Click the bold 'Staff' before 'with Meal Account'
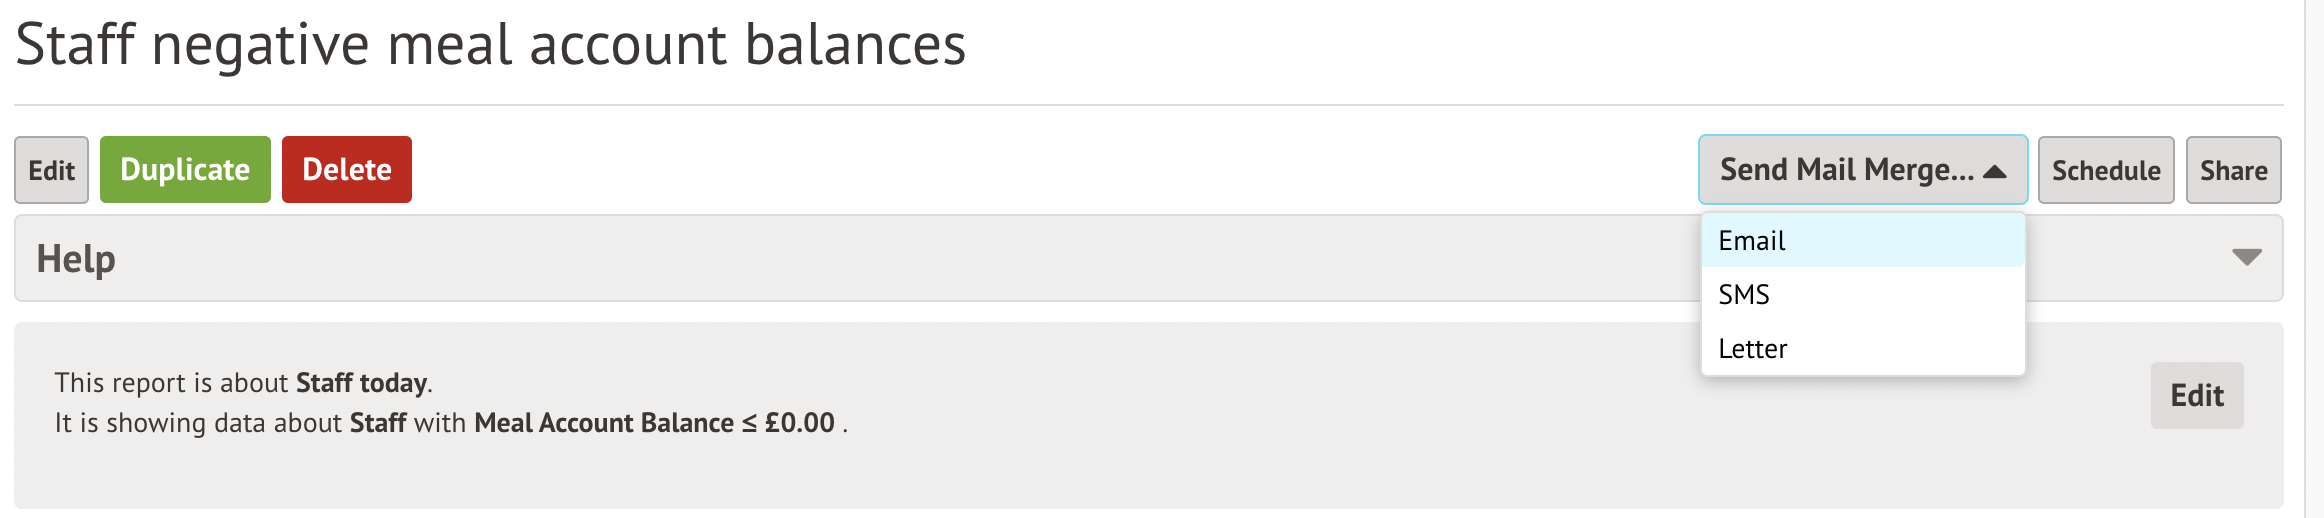2324x518 pixels. coord(377,423)
